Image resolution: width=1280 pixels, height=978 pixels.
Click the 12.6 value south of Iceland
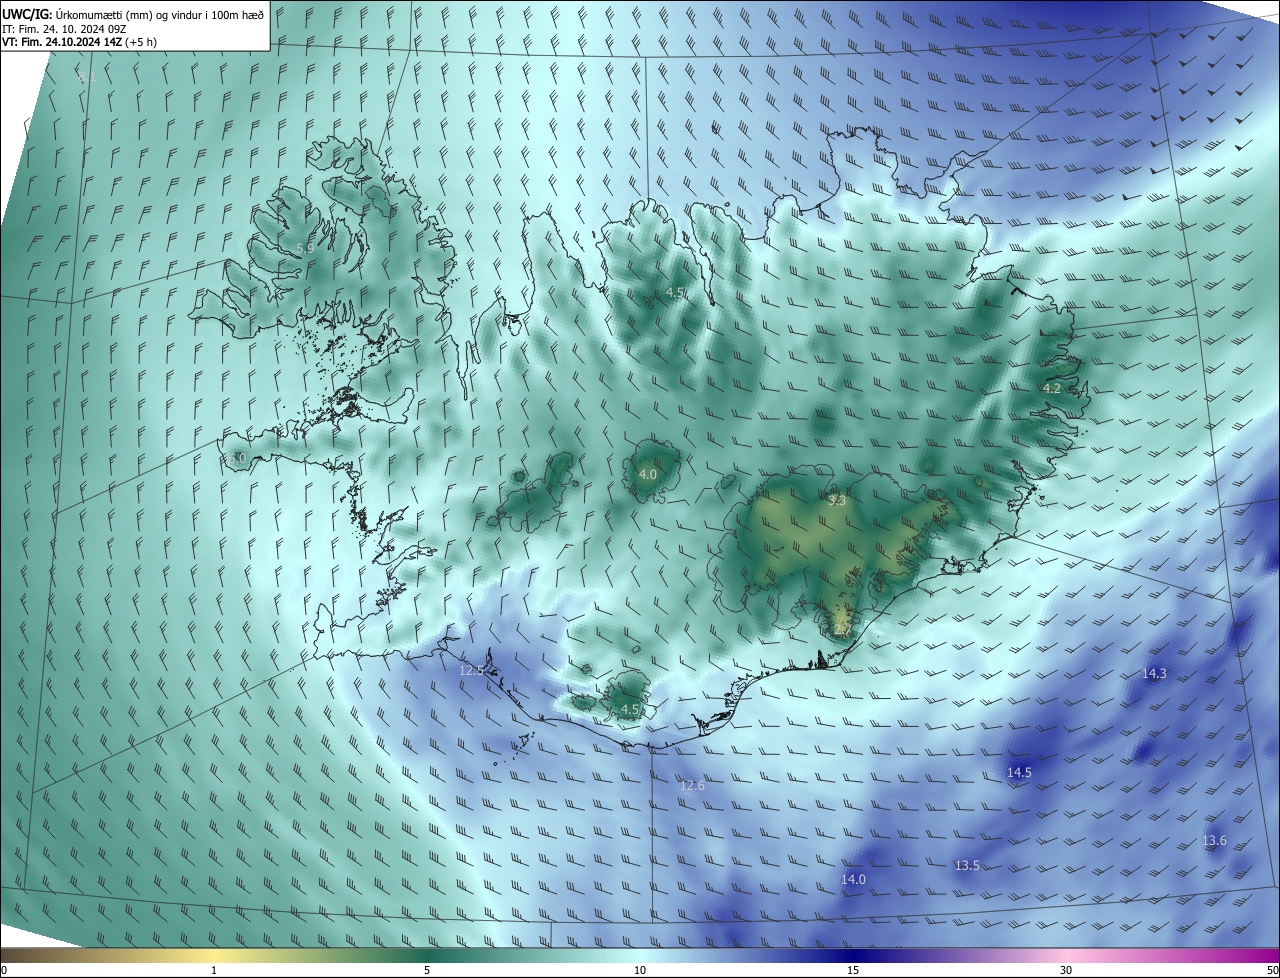click(x=692, y=786)
